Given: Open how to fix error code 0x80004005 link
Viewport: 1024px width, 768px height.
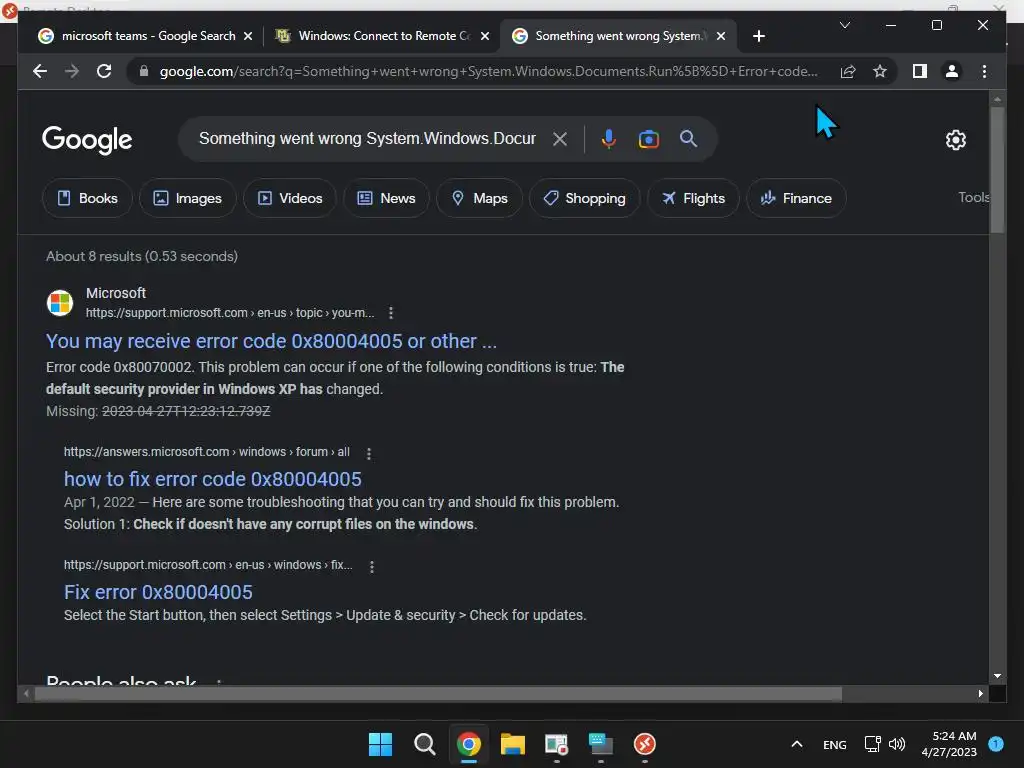Looking at the screenshot, I should click(213, 479).
